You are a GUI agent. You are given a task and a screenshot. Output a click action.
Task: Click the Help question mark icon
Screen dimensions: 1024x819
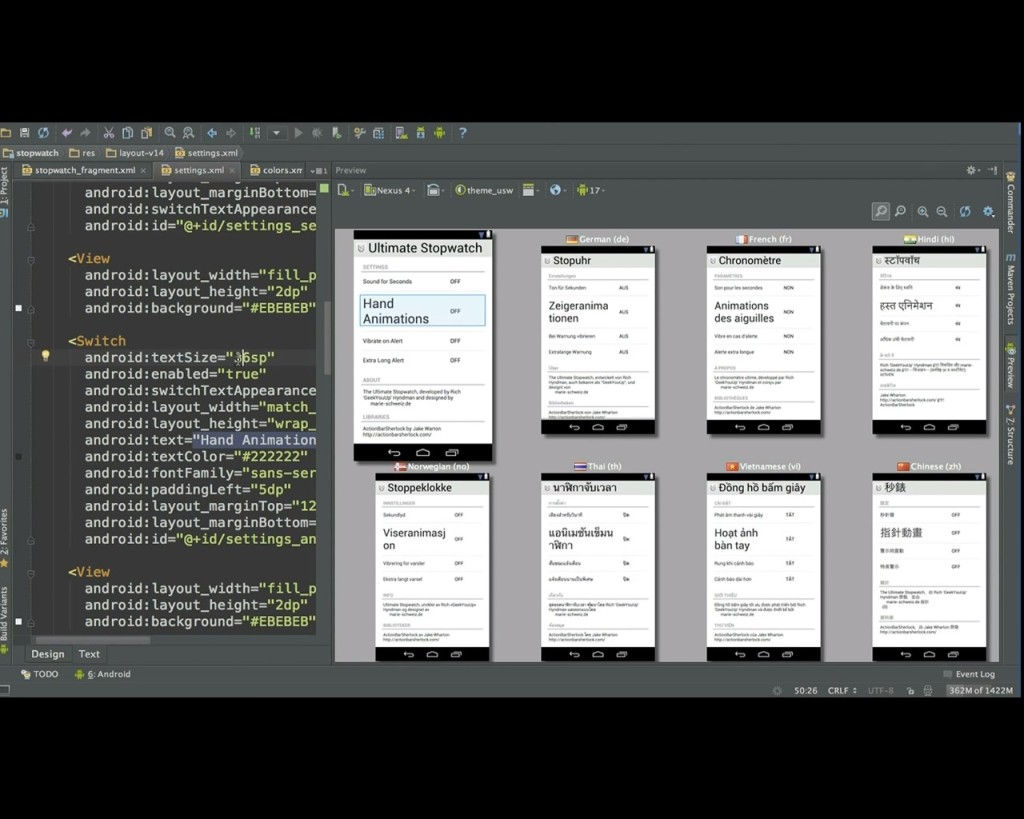coord(463,133)
